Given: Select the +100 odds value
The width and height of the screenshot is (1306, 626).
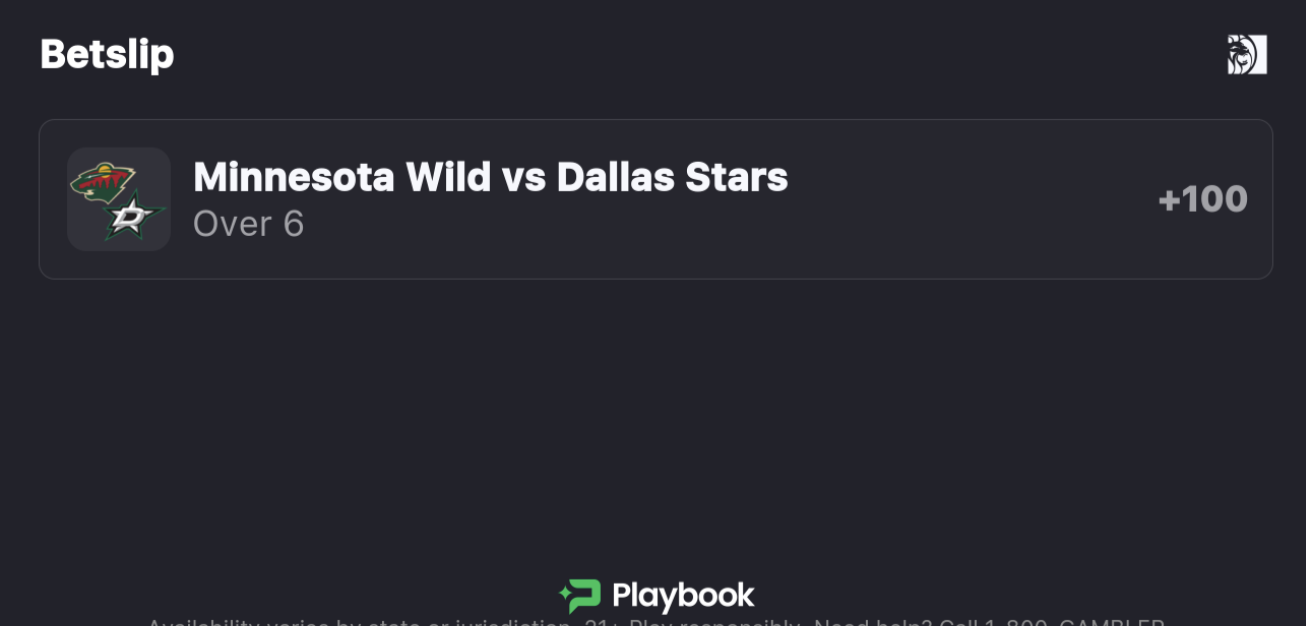Looking at the screenshot, I should pyautogui.click(x=1202, y=199).
